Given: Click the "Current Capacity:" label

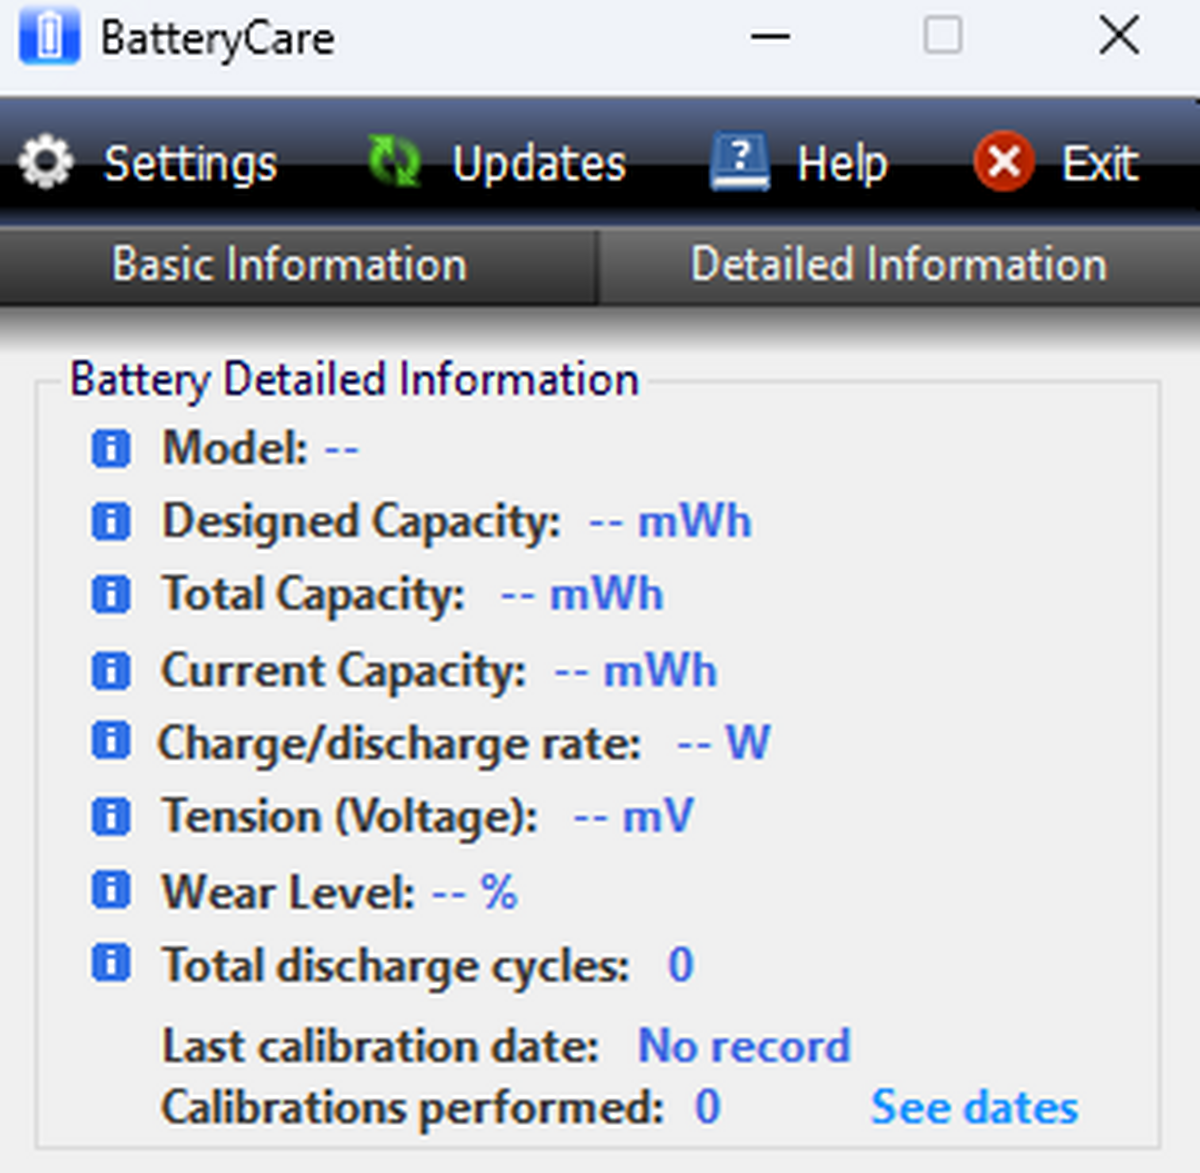Looking at the screenshot, I should pos(344,671).
